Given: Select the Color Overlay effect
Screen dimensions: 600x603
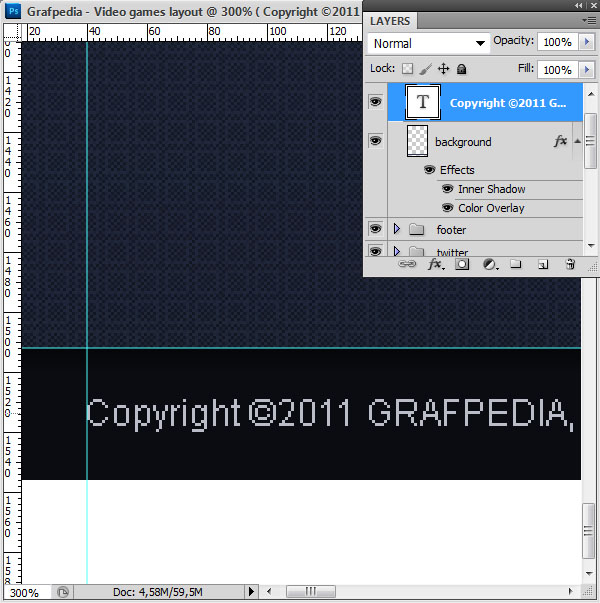Looking at the screenshot, I should click(x=491, y=208).
